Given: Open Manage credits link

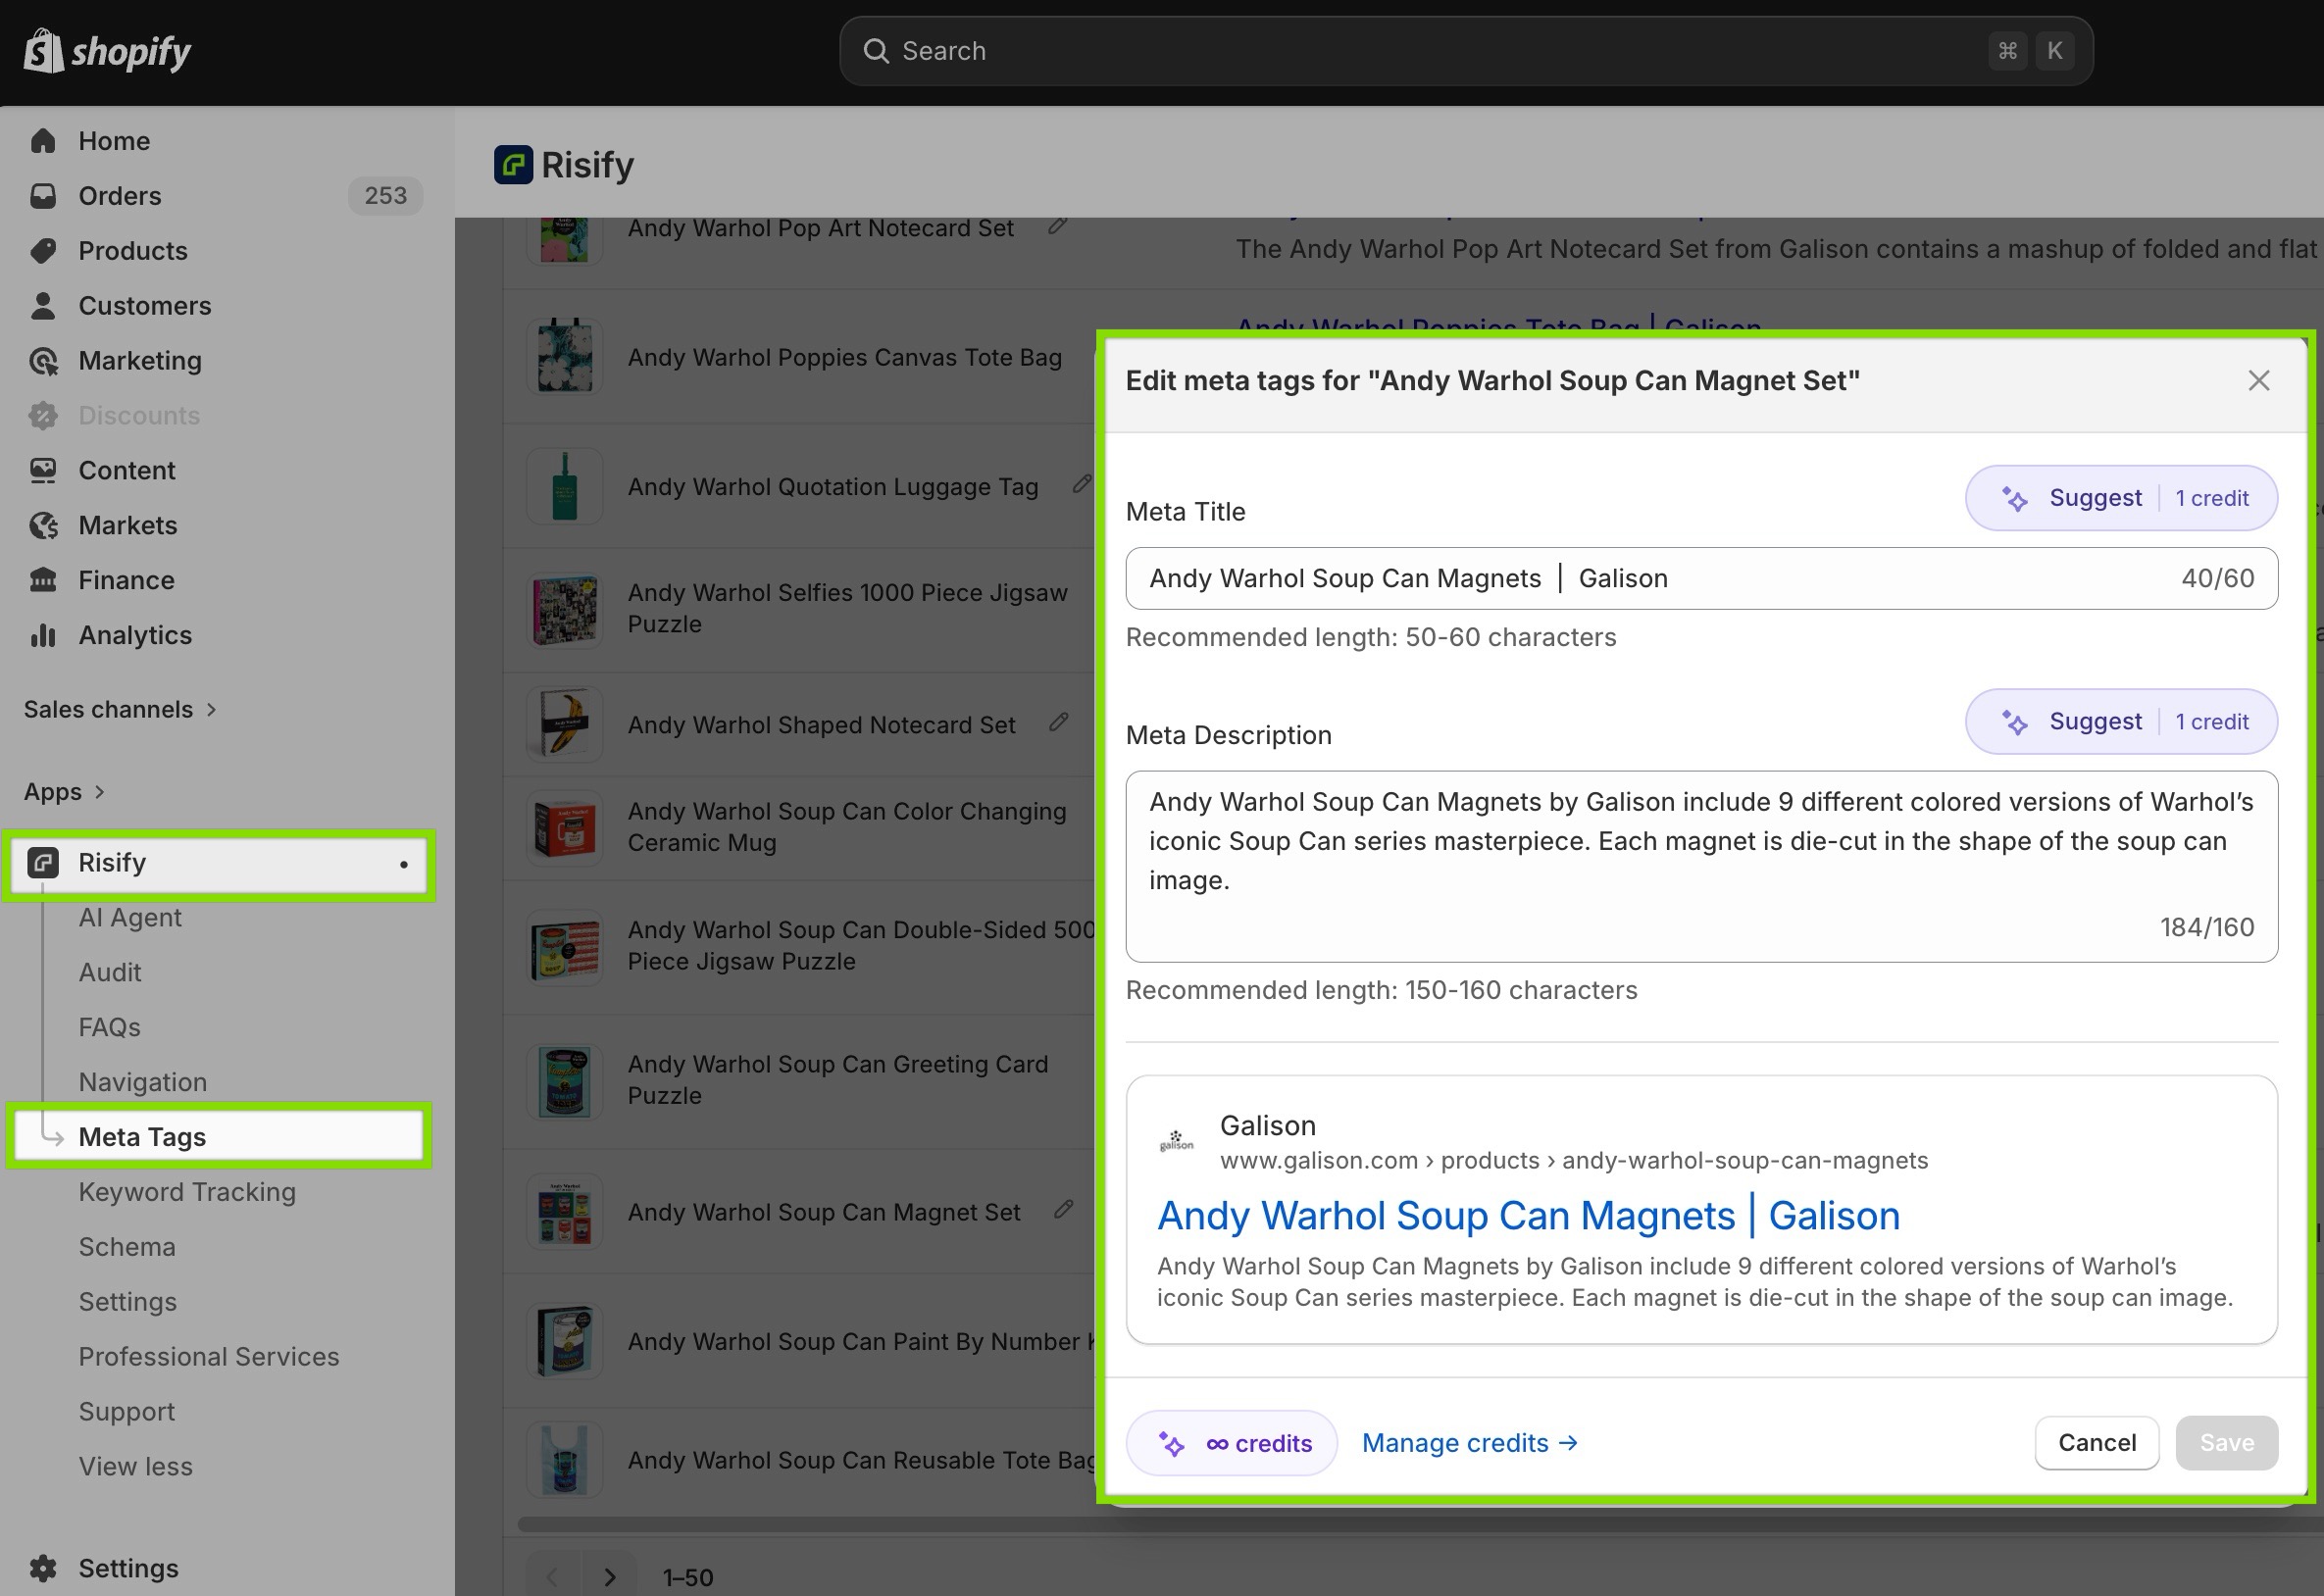Looking at the screenshot, I should click(x=1469, y=1444).
